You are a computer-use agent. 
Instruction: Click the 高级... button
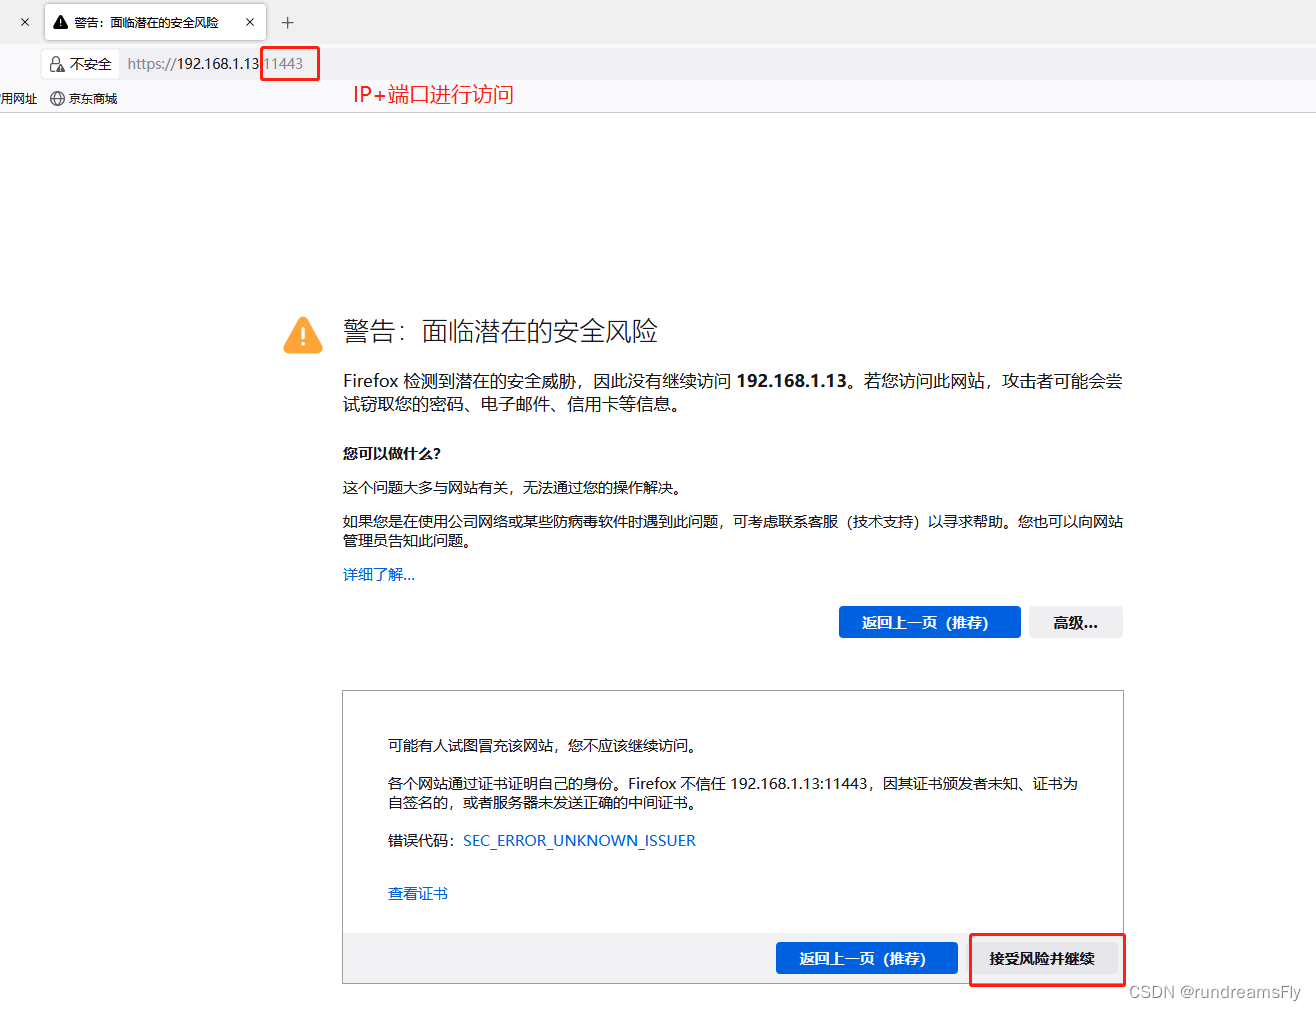point(1075,622)
